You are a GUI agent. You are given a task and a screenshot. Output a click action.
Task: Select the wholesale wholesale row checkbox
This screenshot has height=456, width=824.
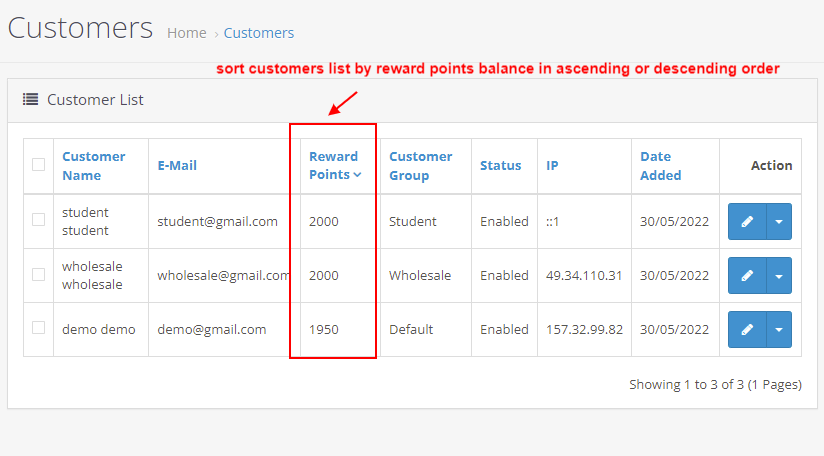pos(38,274)
